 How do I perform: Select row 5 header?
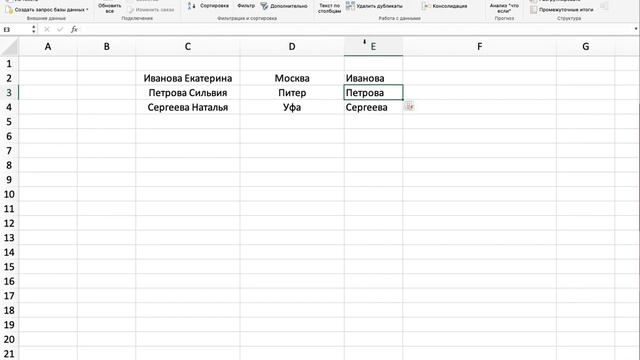[x=9, y=122]
